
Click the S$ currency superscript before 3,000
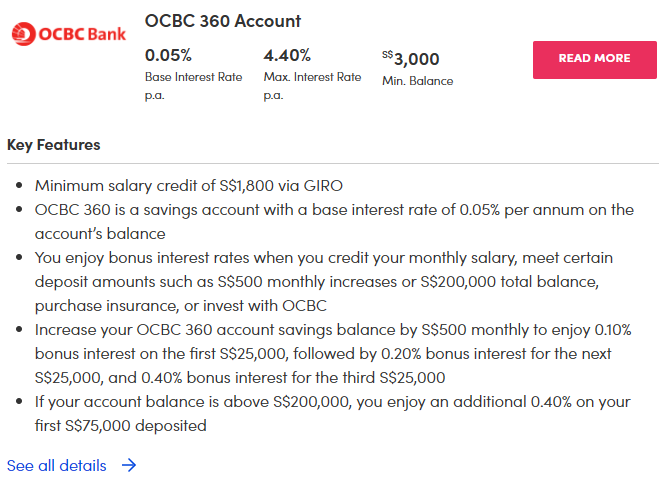click(x=387, y=55)
